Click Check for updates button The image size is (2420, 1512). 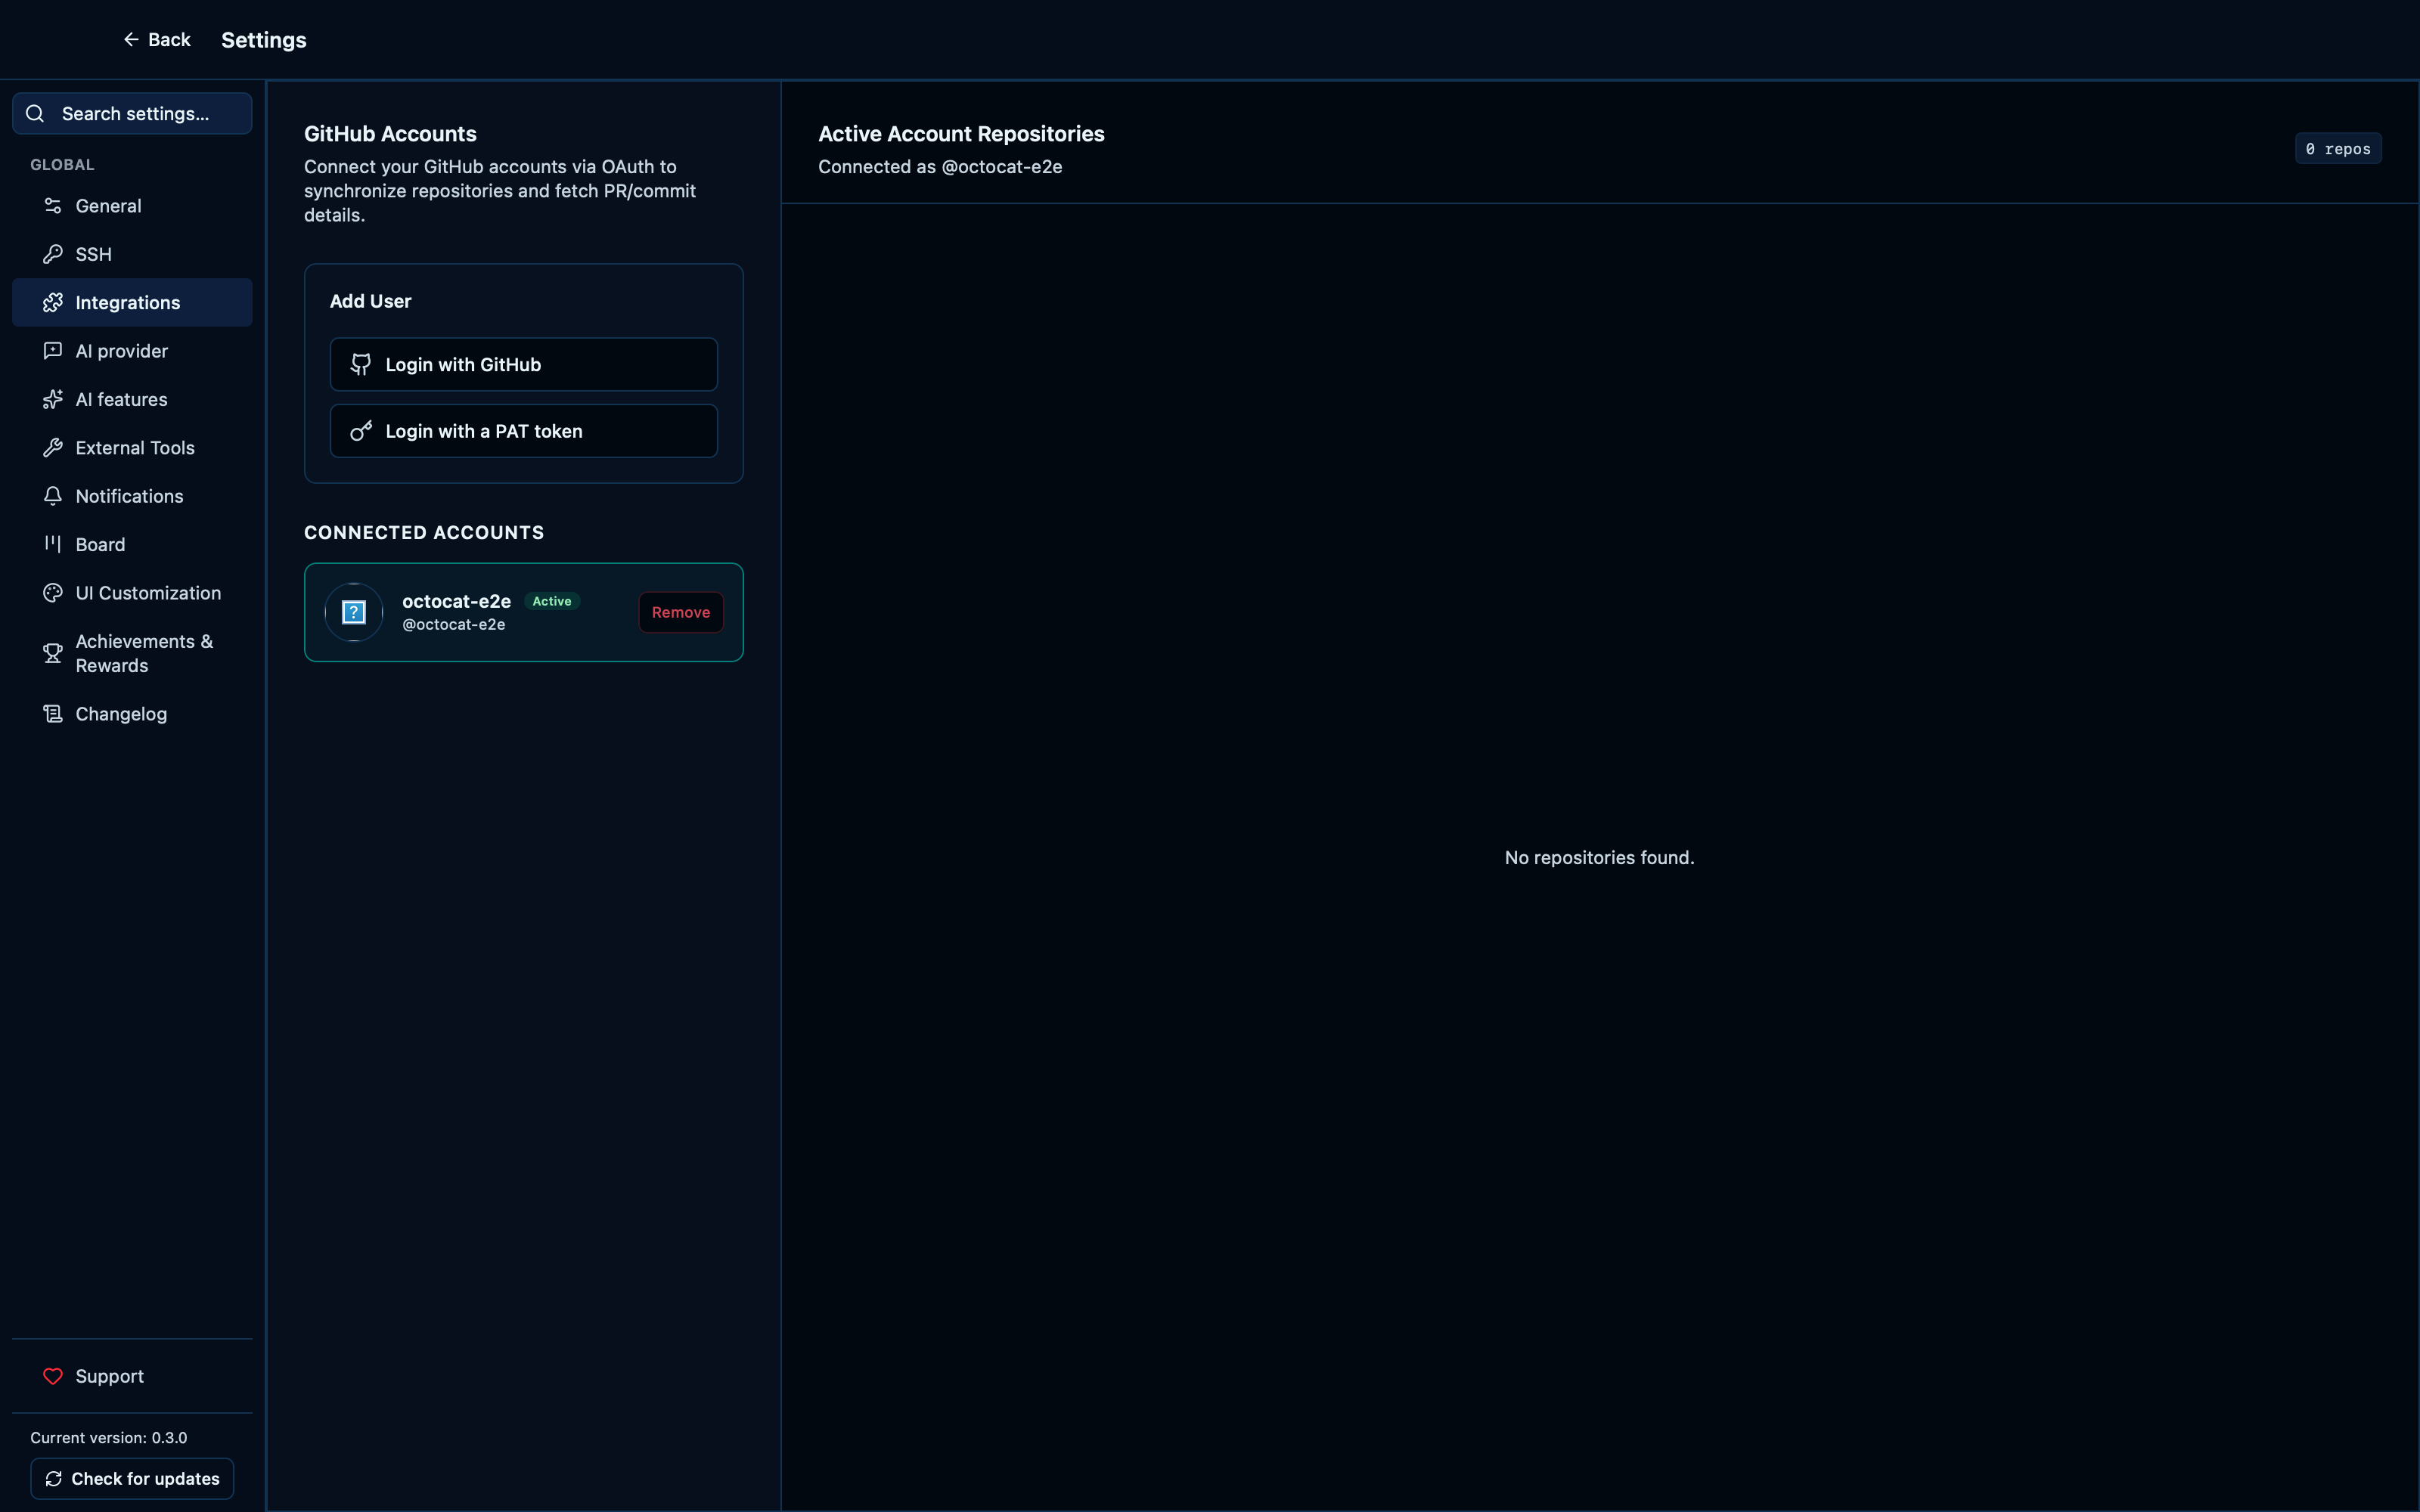pyautogui.click(x=132, y=1478)
